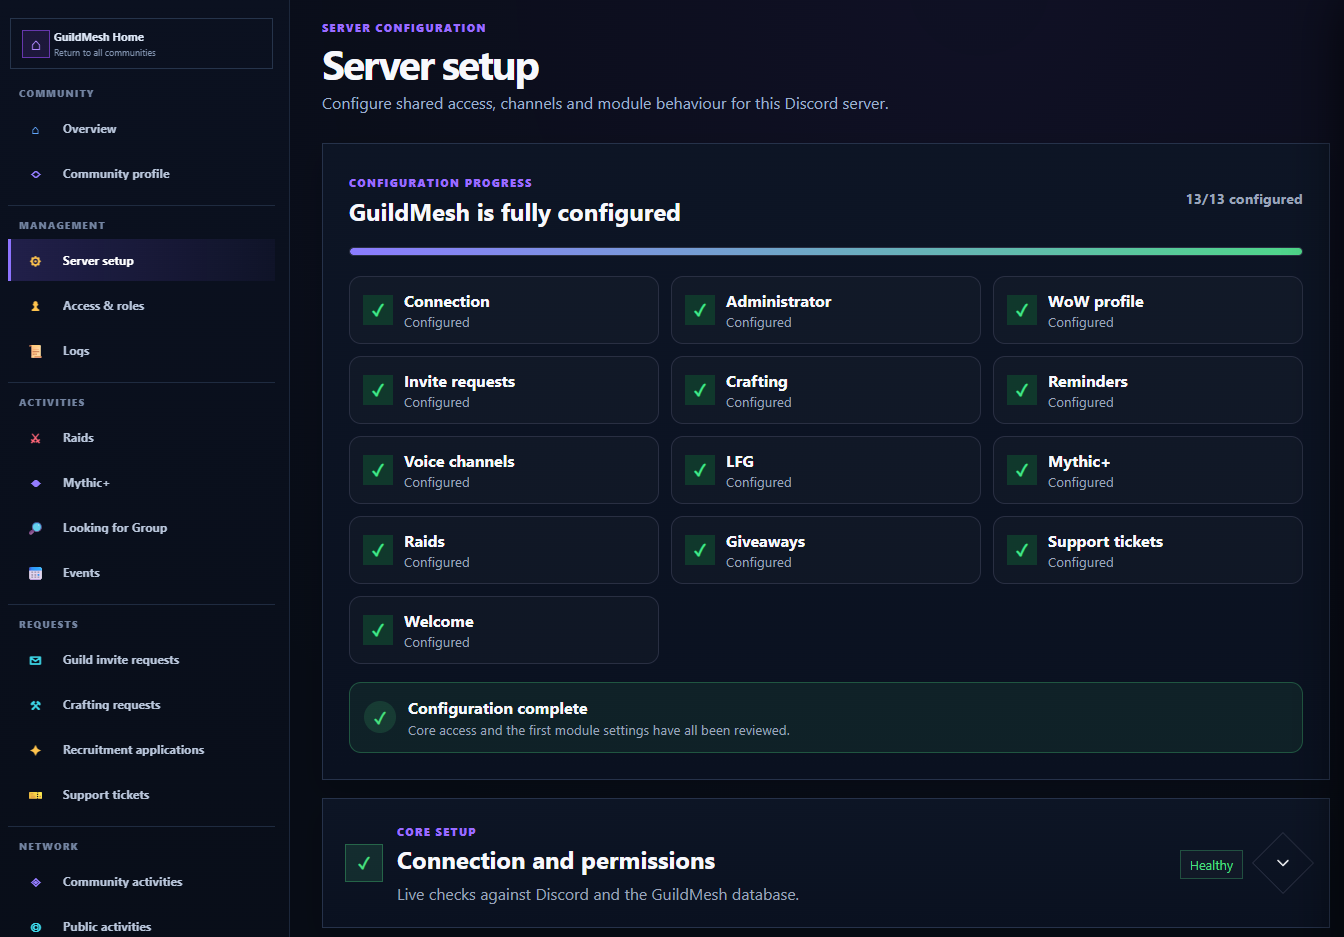Viewport: 1344px width, 937px height.
Task: Open the WoW profile configuration card
Action: click(x=1148, y=310)
